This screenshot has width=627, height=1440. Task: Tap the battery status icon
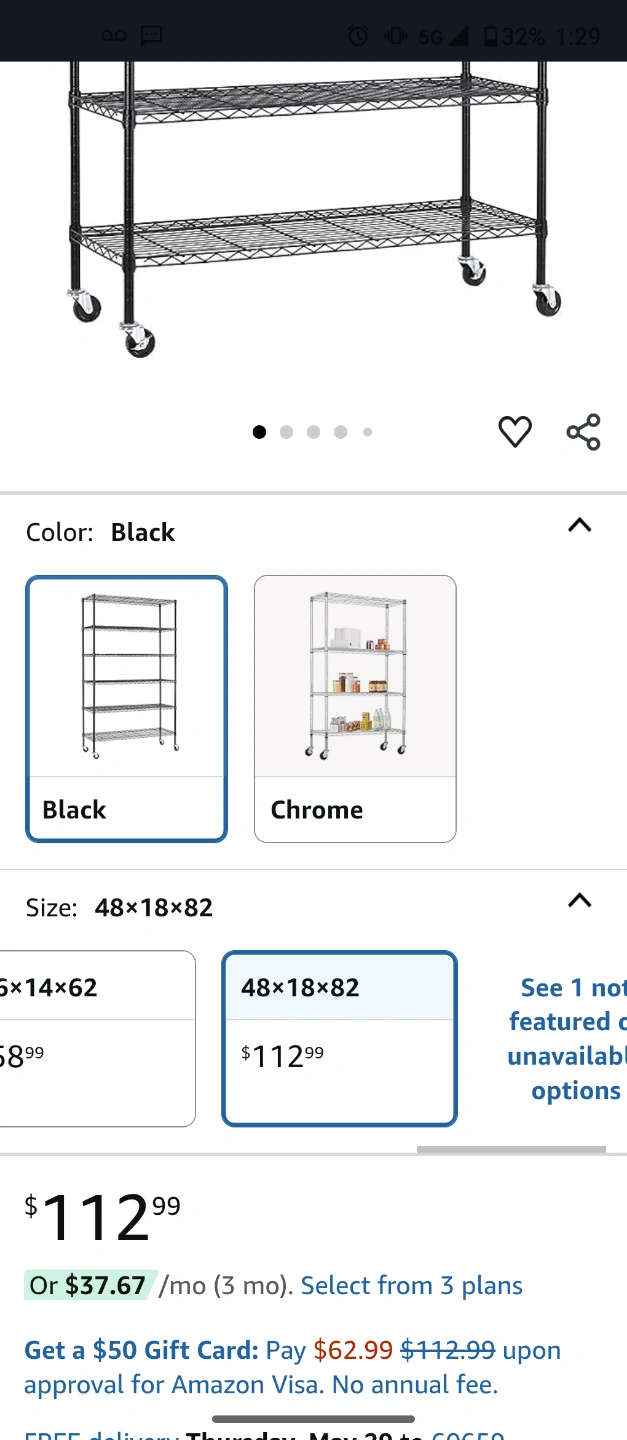pos(490,37)
